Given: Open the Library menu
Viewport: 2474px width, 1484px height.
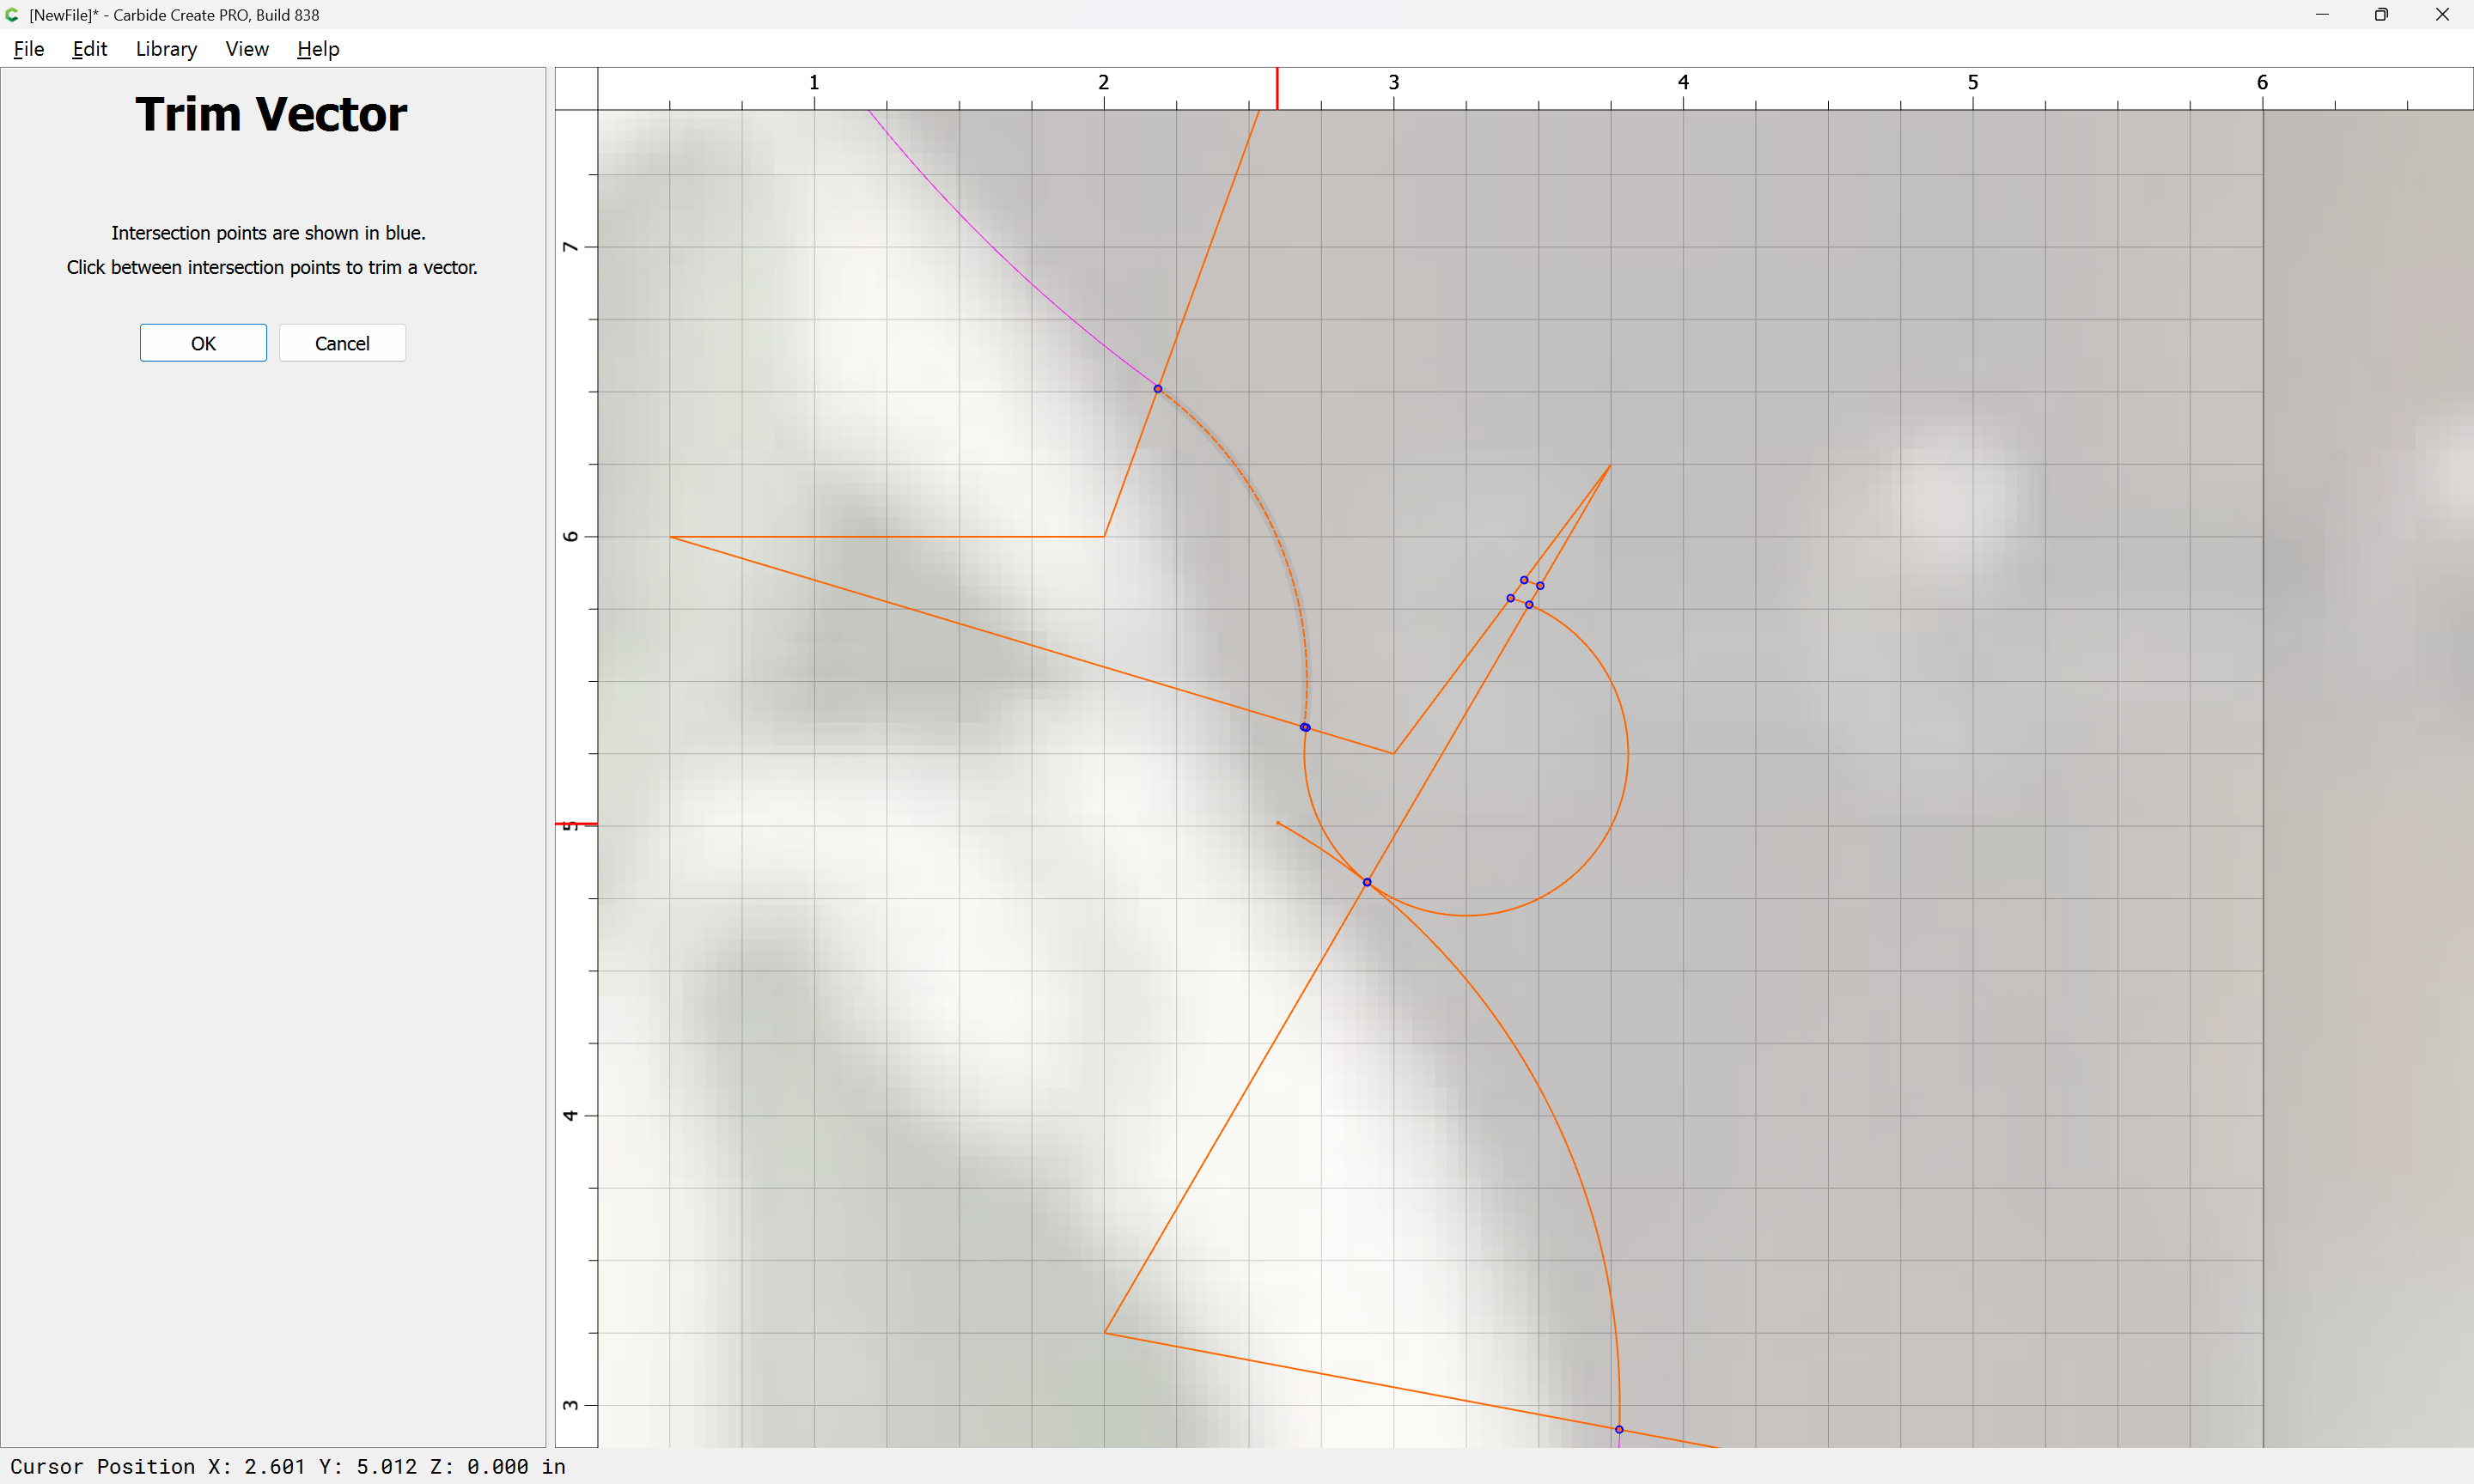Looking at the screenshot, I should 166,49.
